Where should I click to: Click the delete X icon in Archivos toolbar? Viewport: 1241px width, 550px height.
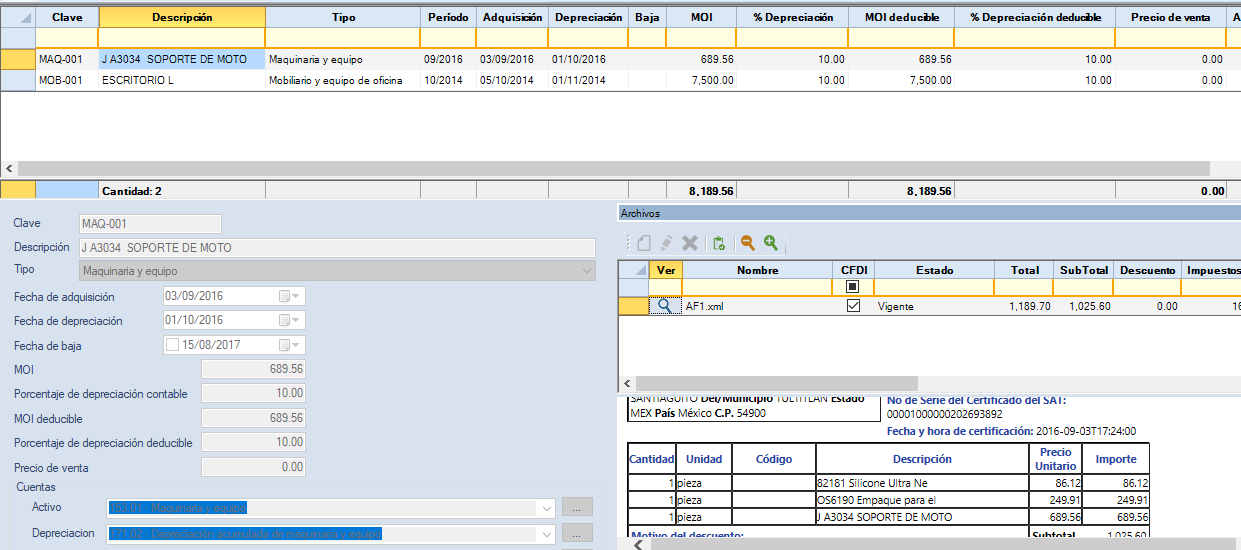(689, 243)
